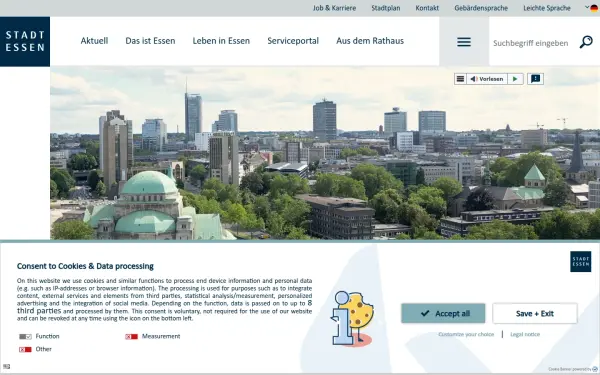The height and width of the screenshot is (375, 600).
Task: Follow the Job & Karriere link
Action: click(x=334, y=8)
